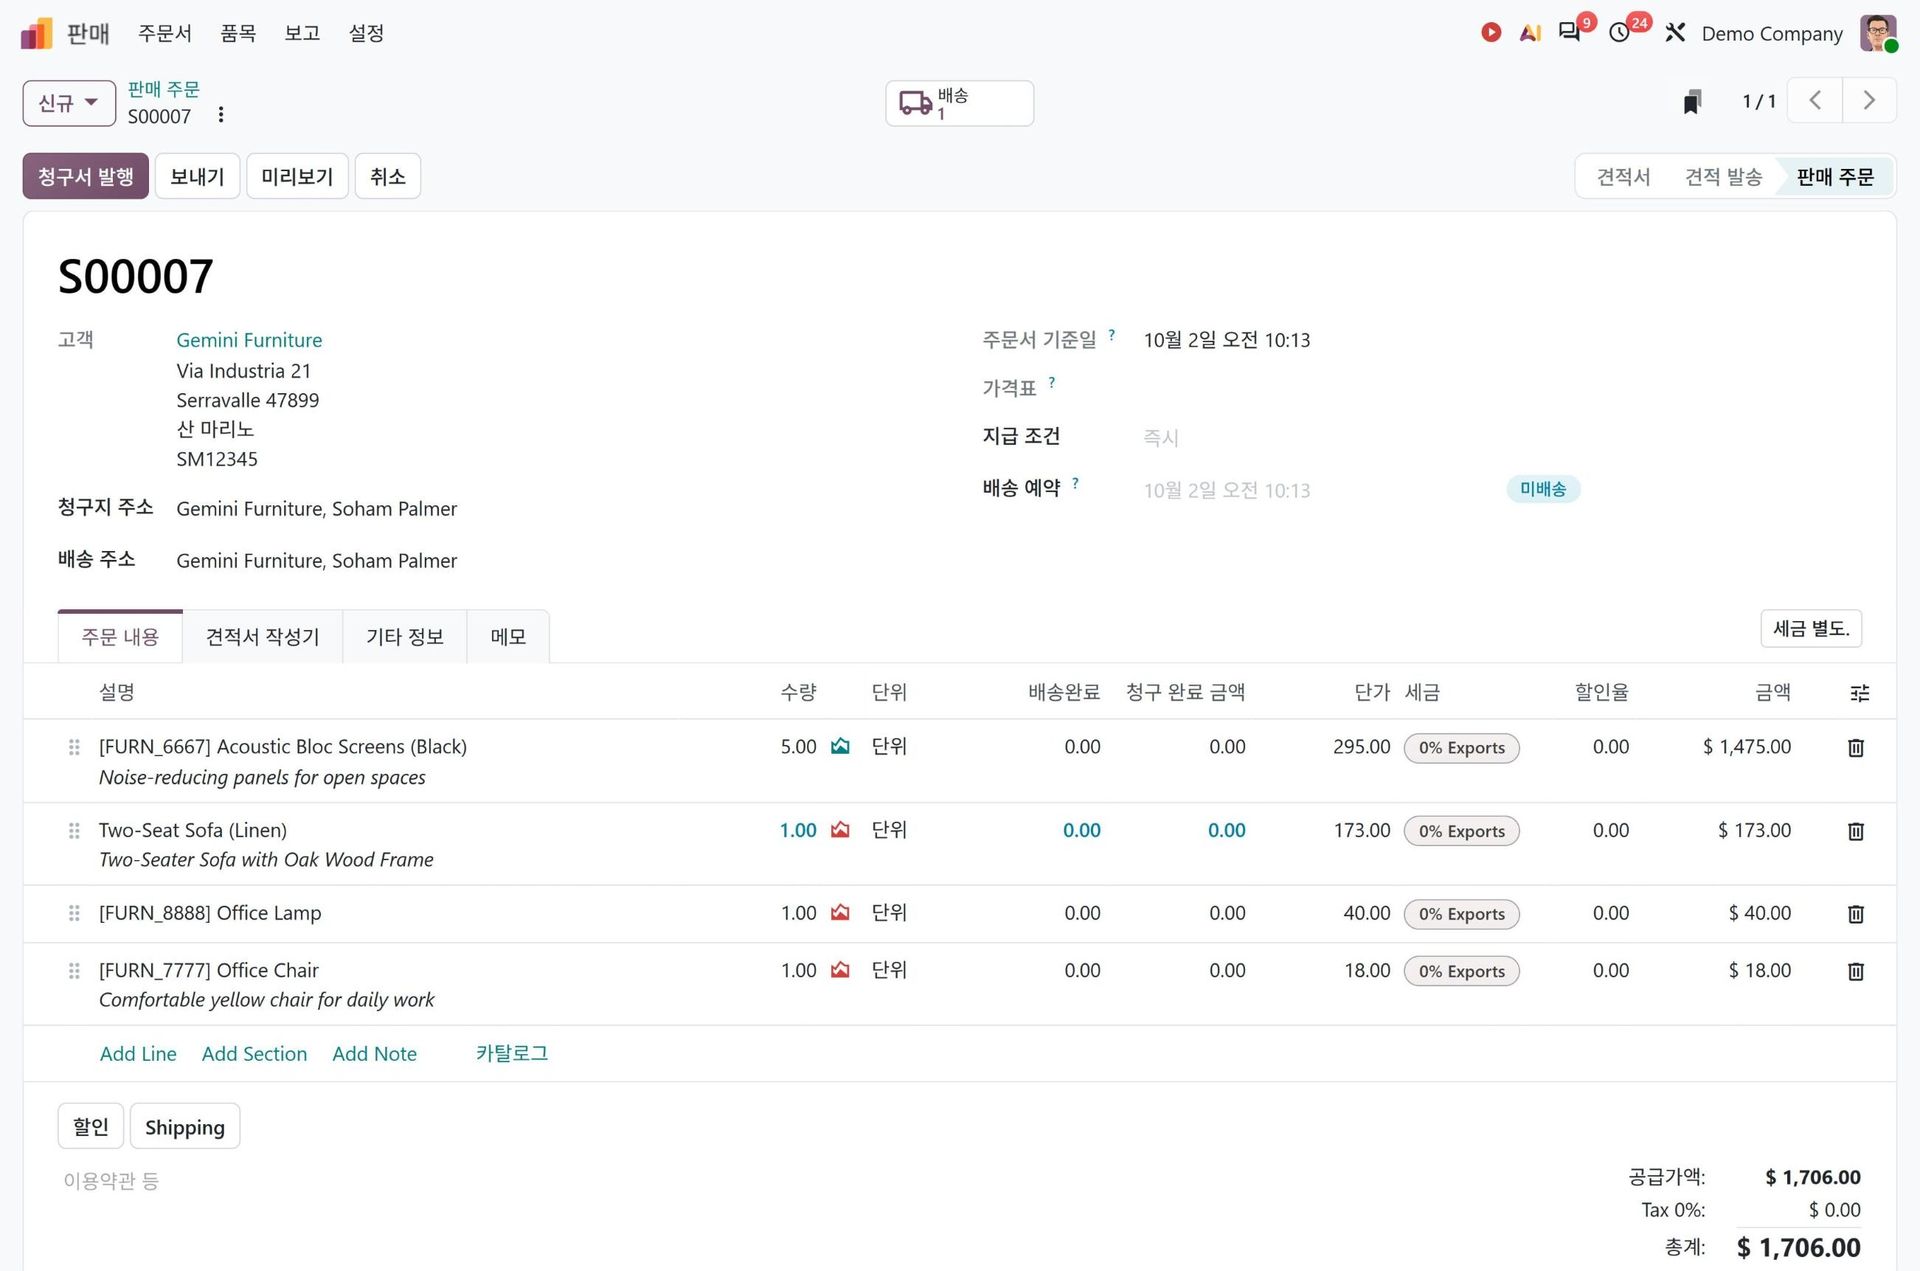Click forecast chart icon on Office Lamp row

click(840, 913)
